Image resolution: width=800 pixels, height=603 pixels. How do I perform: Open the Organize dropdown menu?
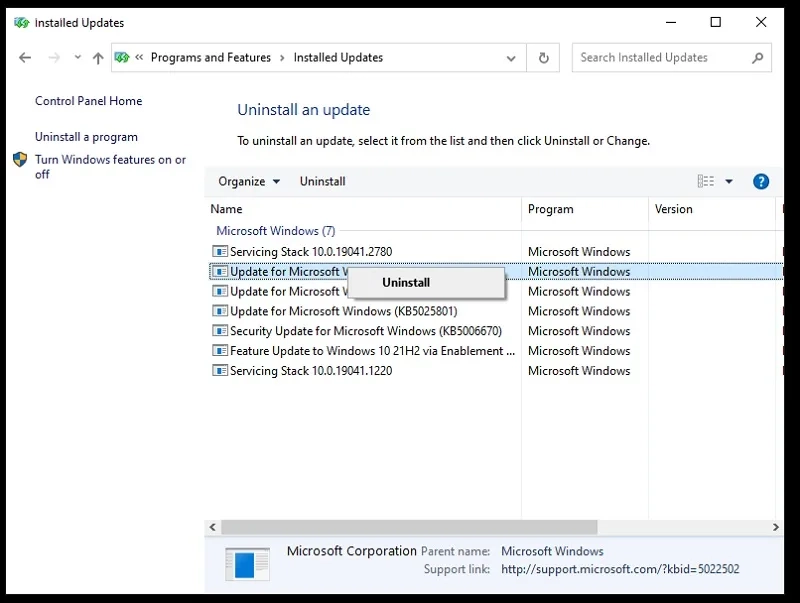(249, 182)
